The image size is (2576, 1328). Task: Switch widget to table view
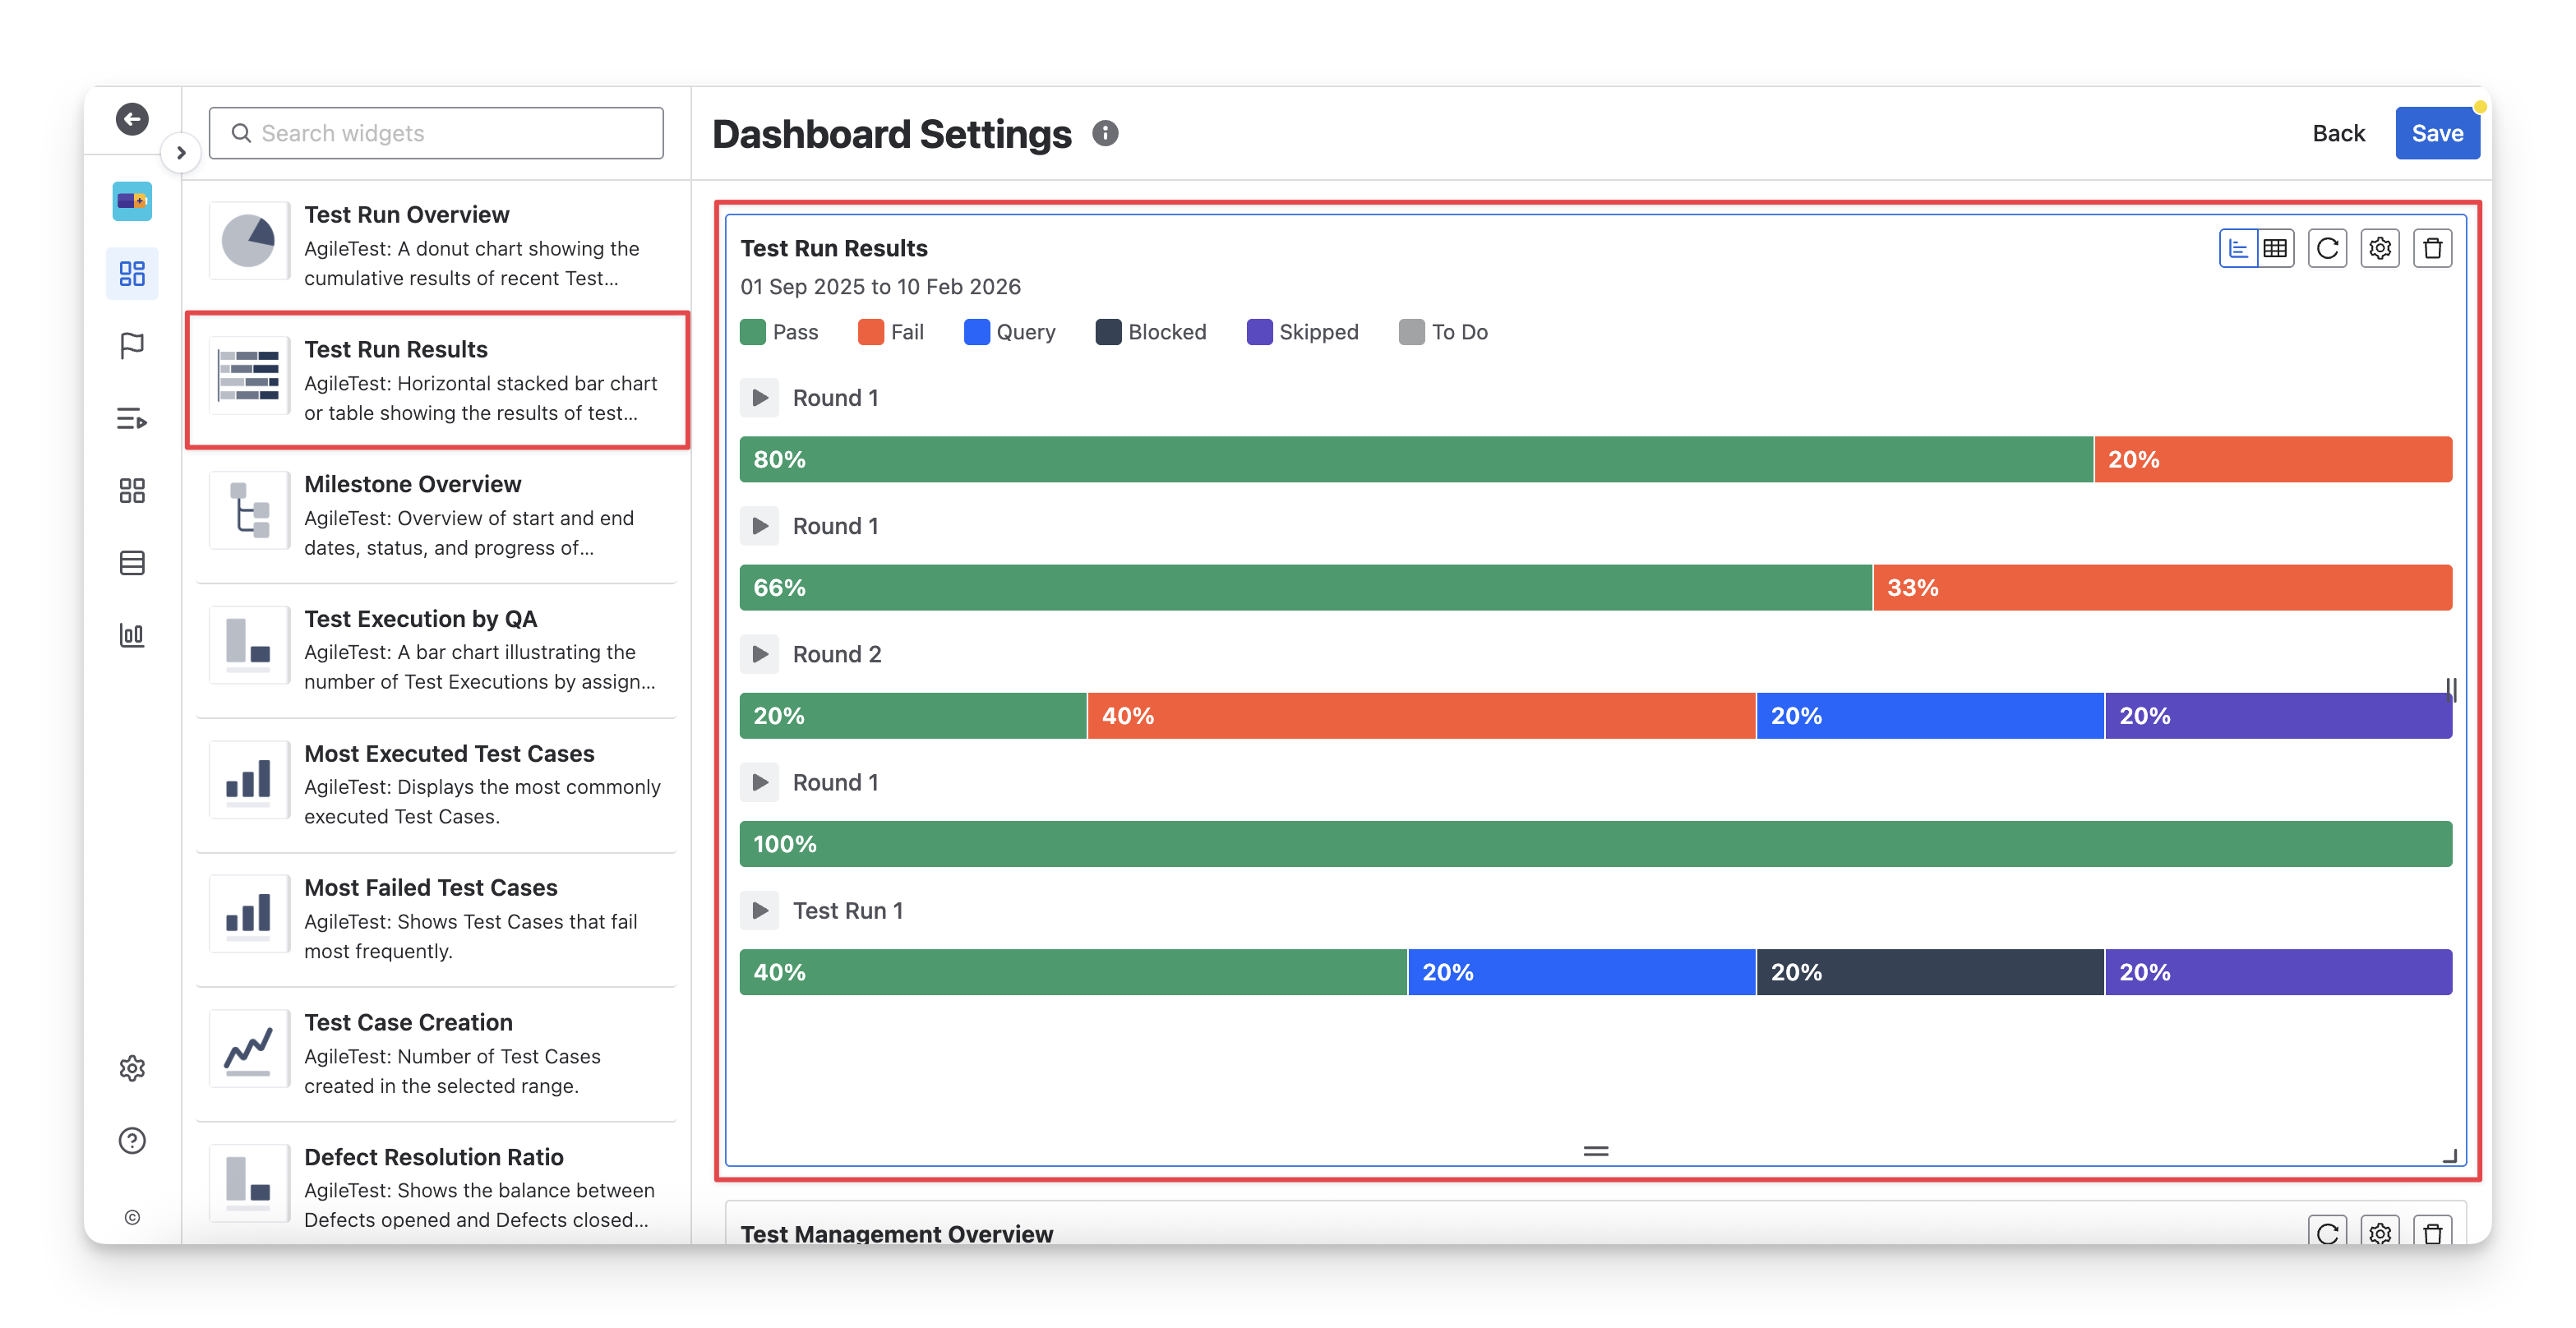click(x=2275, y=248)
